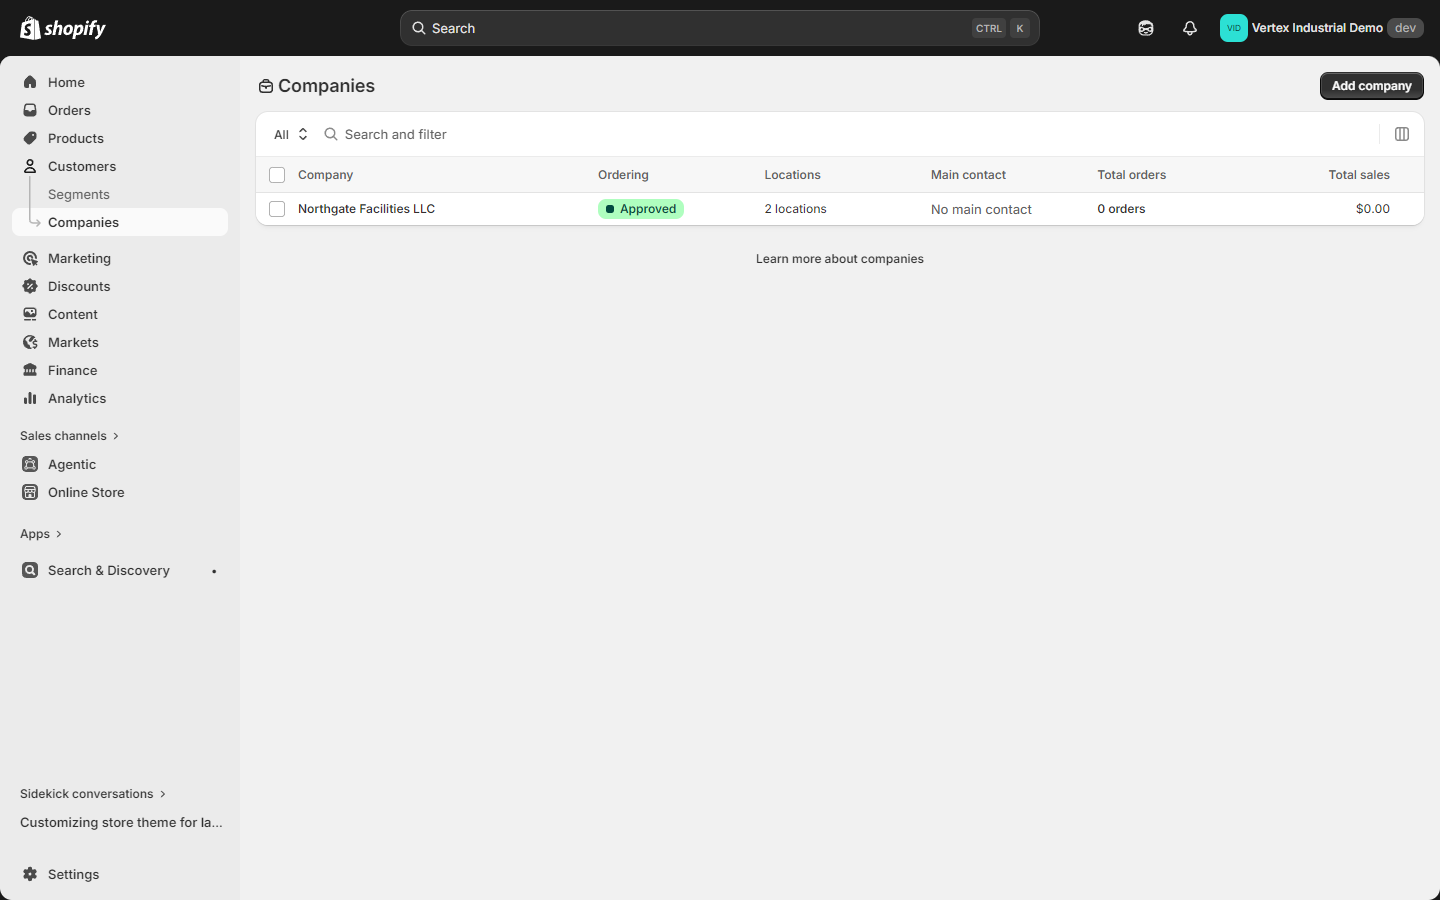The width and height of the screenshot is (1440, 900).
Task: Click the pin dot next to Search & Discovery
Action: click(214, 571)
